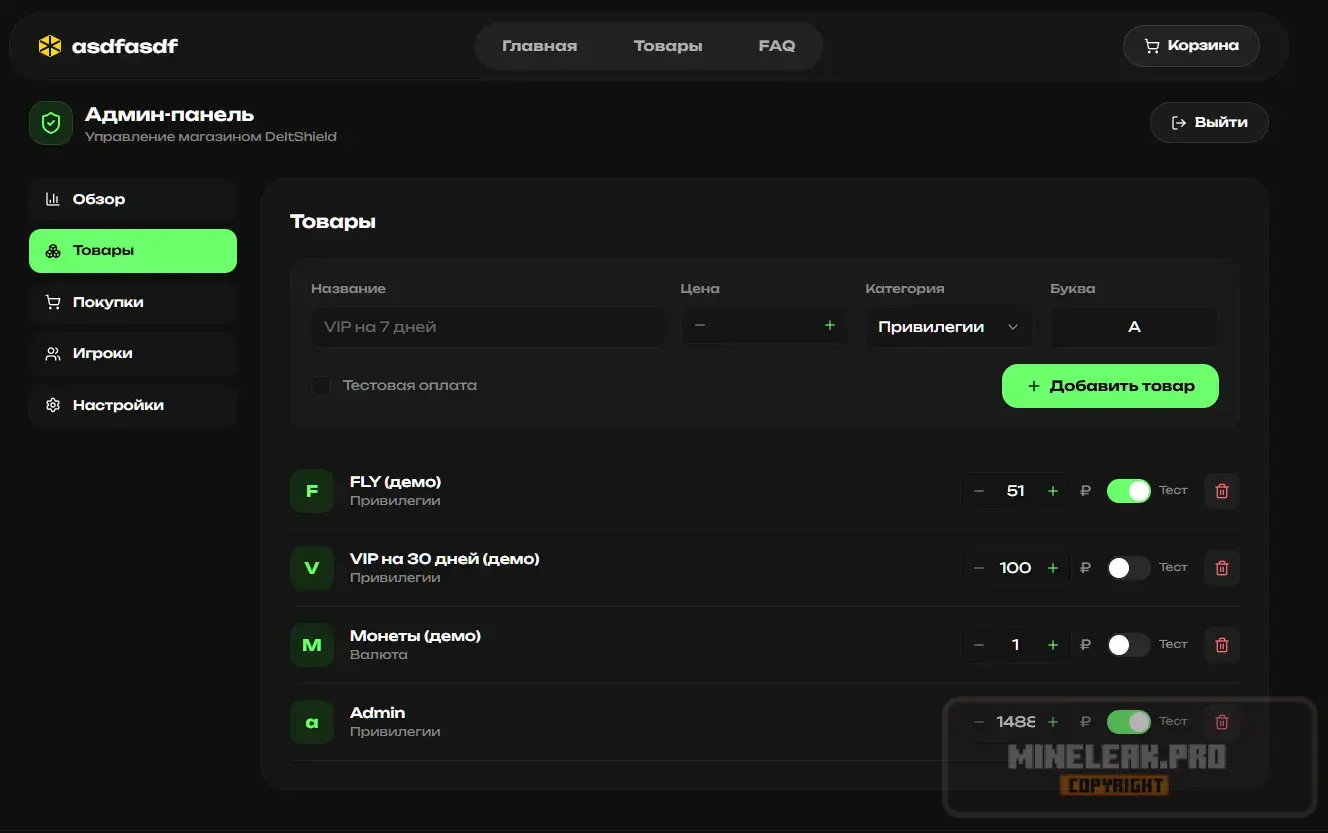The height and width of the screenshot is (833, 1328).
Task: Delete the FLY (демо) product
Action: [x=1221, y=491]
